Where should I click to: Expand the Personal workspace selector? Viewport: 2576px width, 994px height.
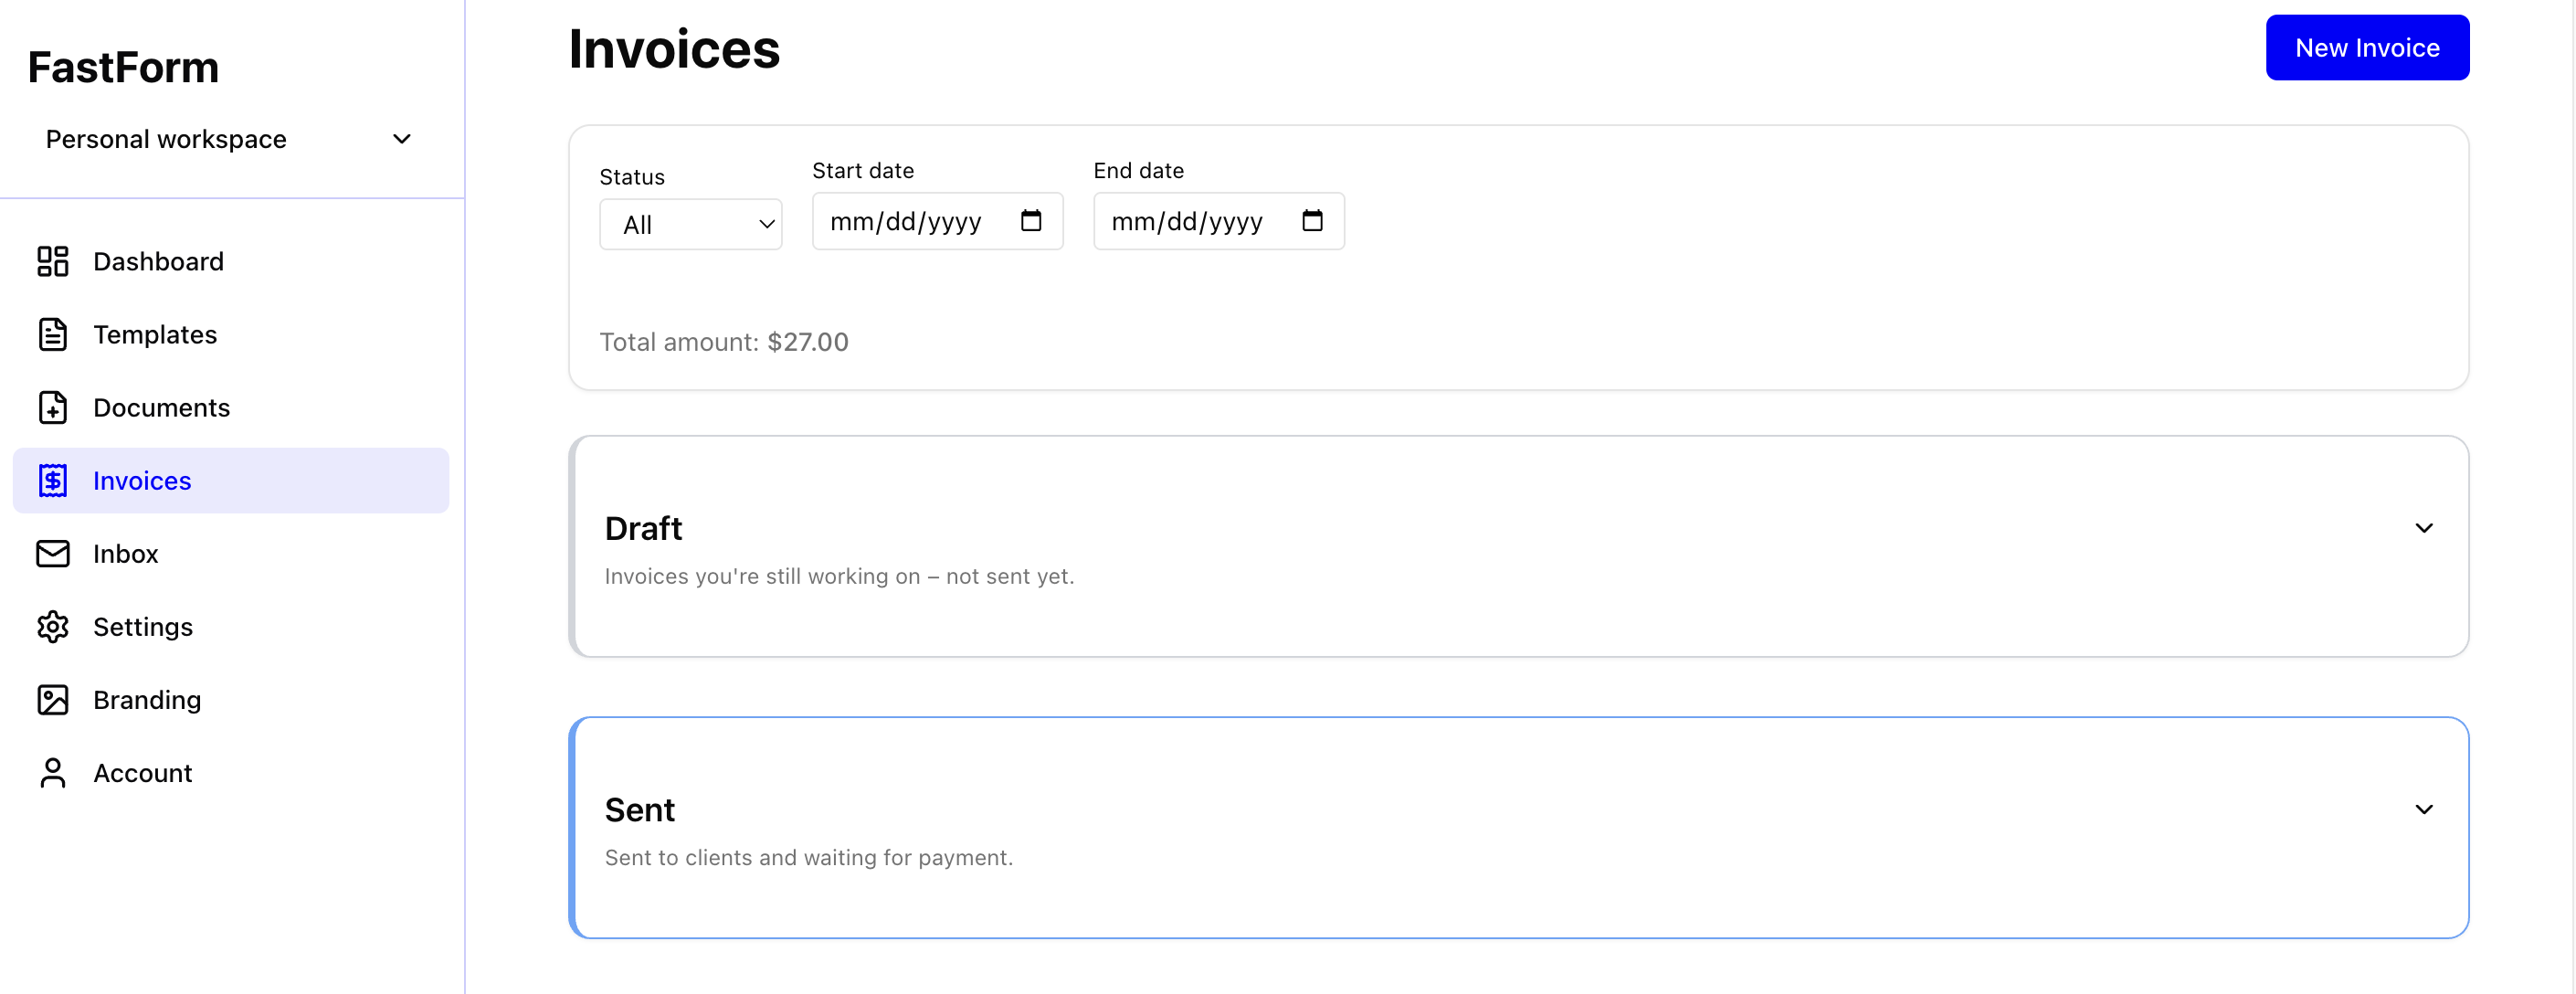[230, 139]
